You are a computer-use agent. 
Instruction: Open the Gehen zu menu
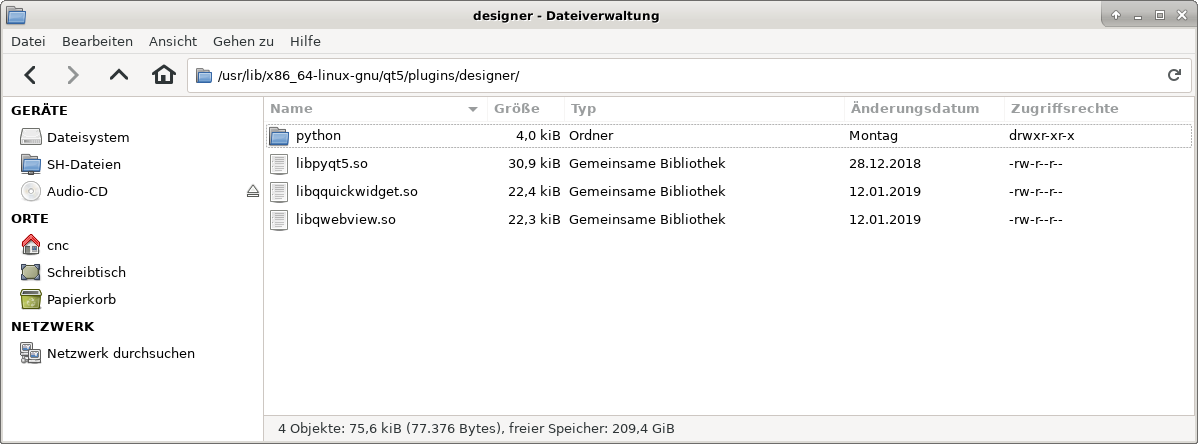pyautogui.click(x=243, y=41)
